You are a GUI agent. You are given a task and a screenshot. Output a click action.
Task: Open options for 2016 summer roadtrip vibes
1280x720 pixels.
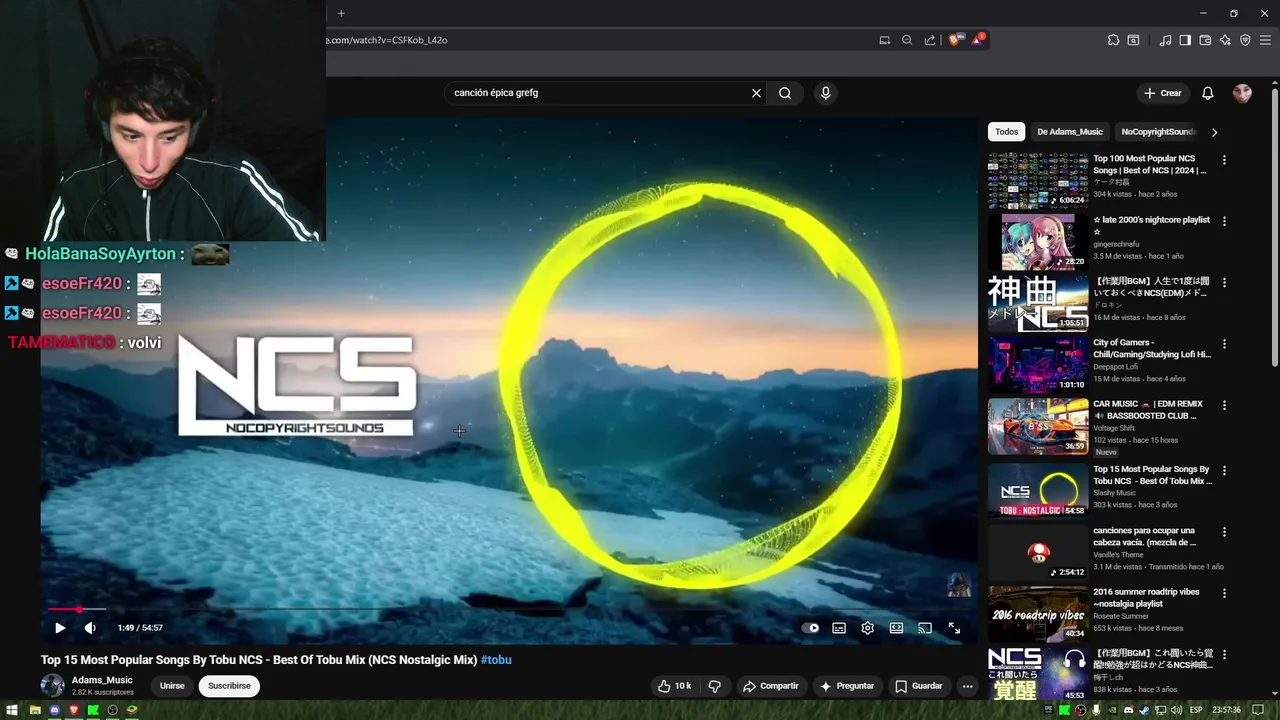click(x=1224, y=593)
